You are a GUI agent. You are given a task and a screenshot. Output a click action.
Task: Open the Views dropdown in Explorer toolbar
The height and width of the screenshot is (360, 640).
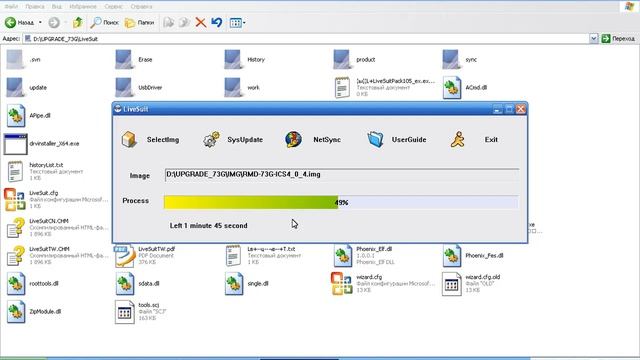point(237,23)
